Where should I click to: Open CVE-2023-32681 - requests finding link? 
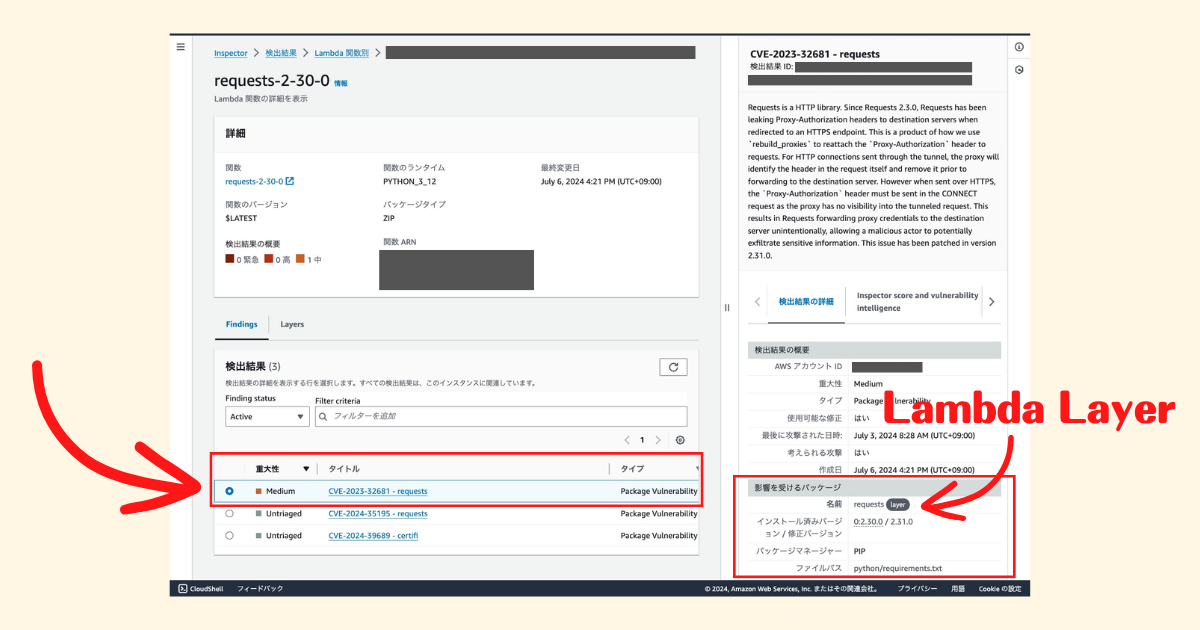pyautogui.click(x=378, y=491)
